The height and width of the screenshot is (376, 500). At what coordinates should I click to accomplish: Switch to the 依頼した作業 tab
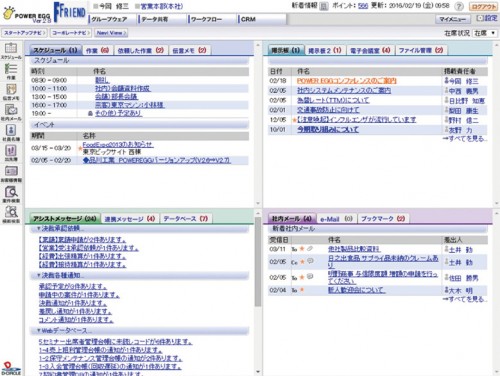pos(141,50)
